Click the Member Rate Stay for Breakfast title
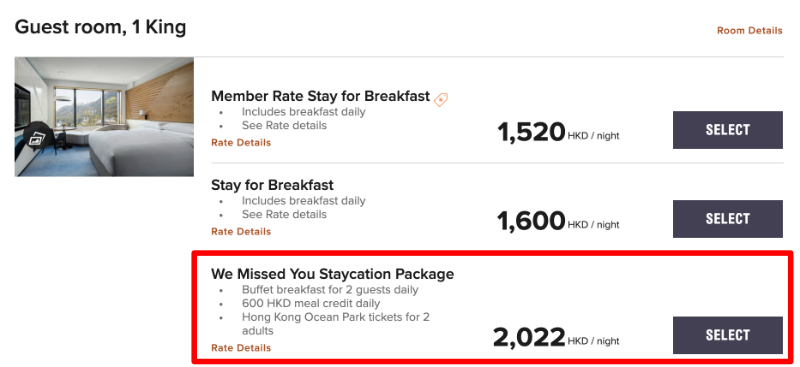This screenshot has height=367, width=800. (x=320, y=96)
